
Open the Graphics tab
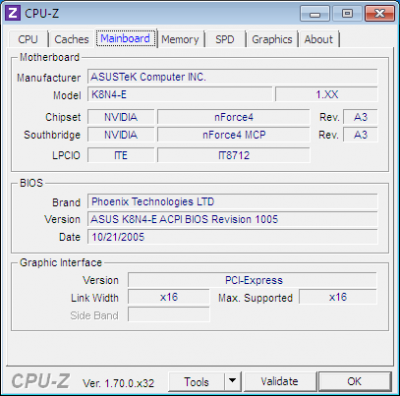tap(272, 39)
